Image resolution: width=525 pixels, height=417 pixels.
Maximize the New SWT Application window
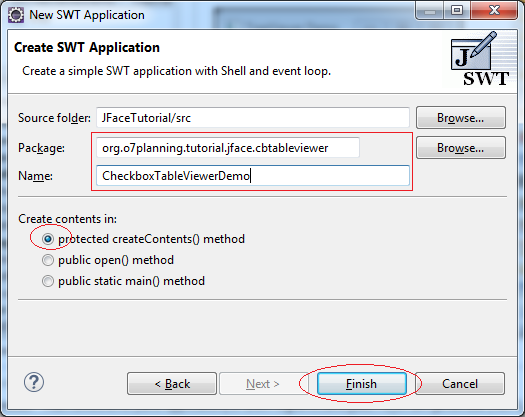click(x=457, y=10)
